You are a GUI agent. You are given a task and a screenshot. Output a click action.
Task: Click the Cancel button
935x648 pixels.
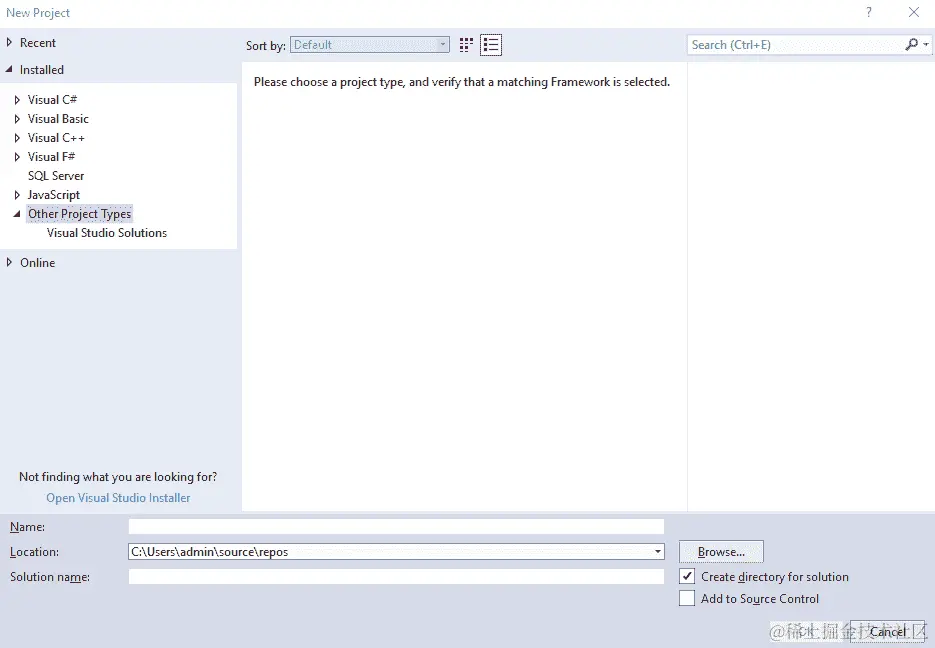point(887,631)
